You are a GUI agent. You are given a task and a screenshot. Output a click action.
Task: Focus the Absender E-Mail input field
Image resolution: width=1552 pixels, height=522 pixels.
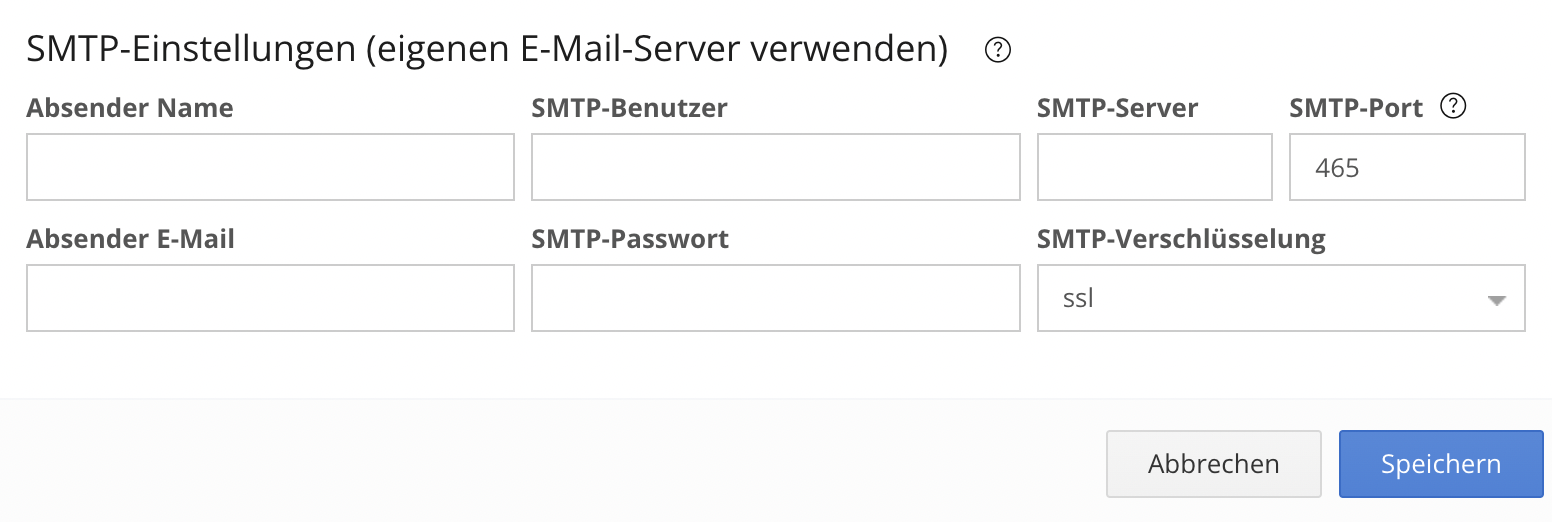[x=270, y=298]
